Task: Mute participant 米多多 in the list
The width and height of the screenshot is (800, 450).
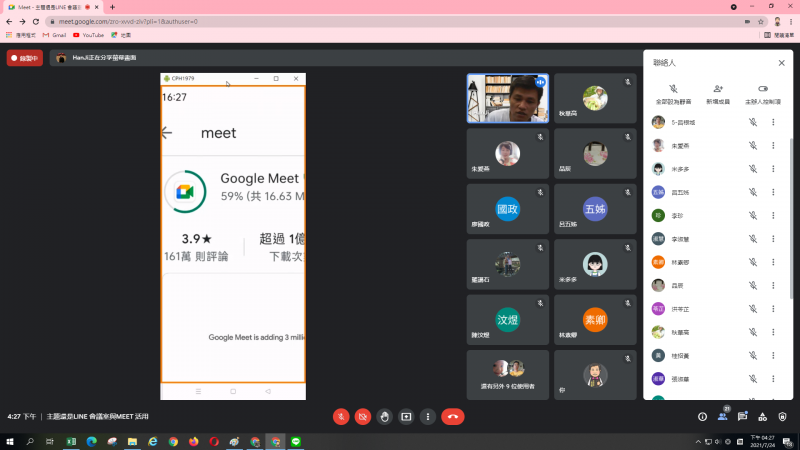Action: [753, 169]
